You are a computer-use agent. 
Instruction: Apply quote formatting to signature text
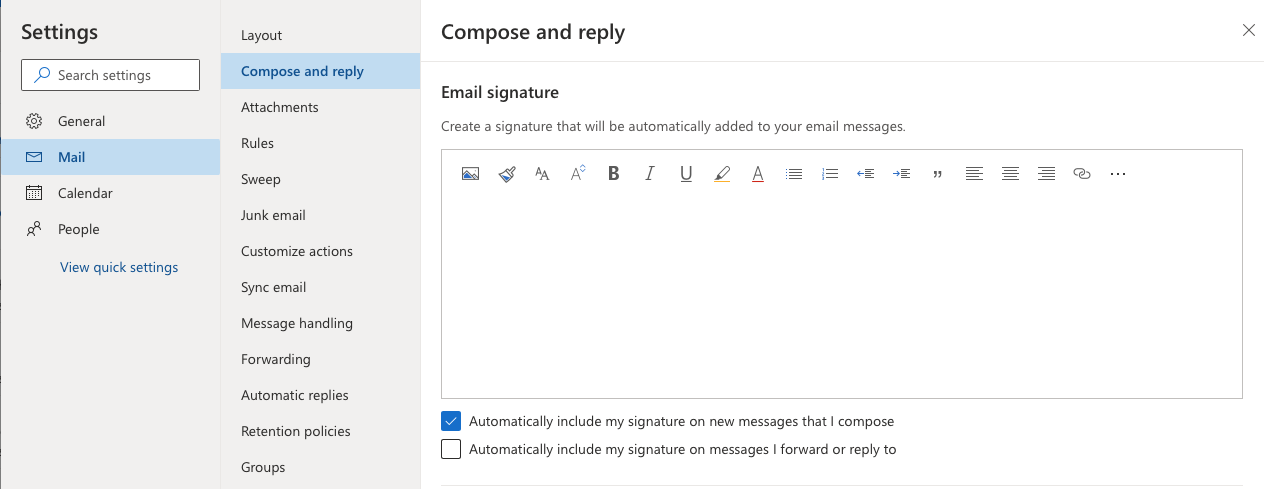click(937, 174)
